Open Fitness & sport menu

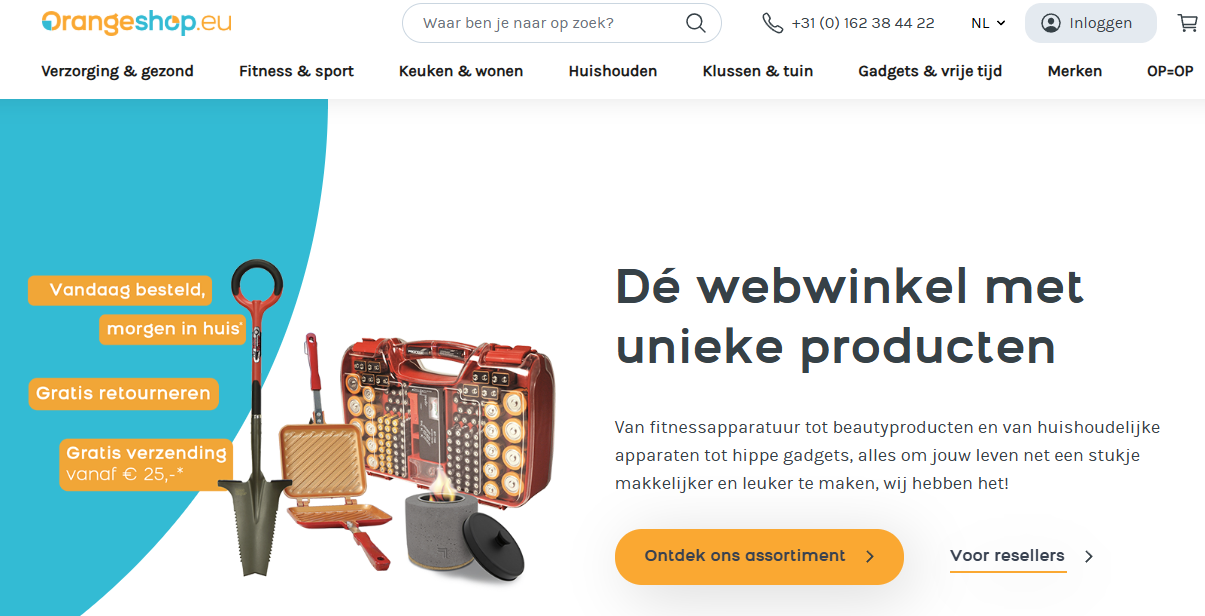point(296,71)
